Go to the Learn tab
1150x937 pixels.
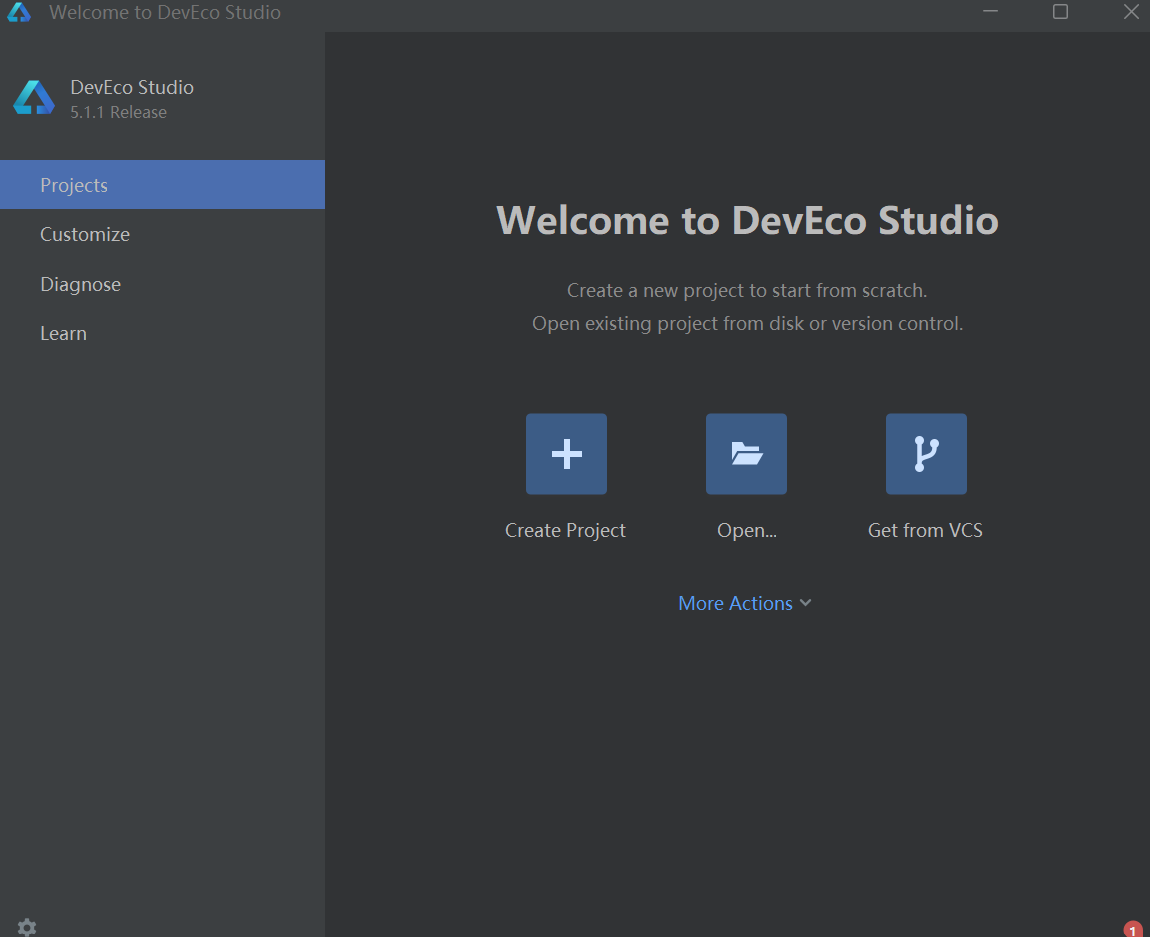[x=162, y=333]
